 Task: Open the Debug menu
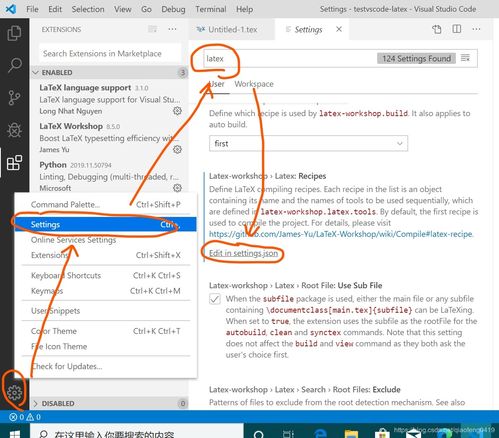pos(173,9)
